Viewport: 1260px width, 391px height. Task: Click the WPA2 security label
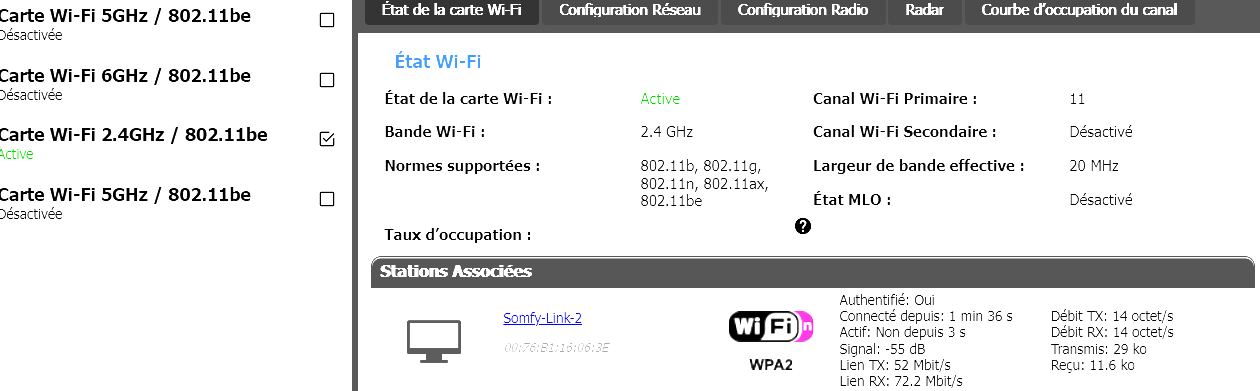click(x=771, y=365)
